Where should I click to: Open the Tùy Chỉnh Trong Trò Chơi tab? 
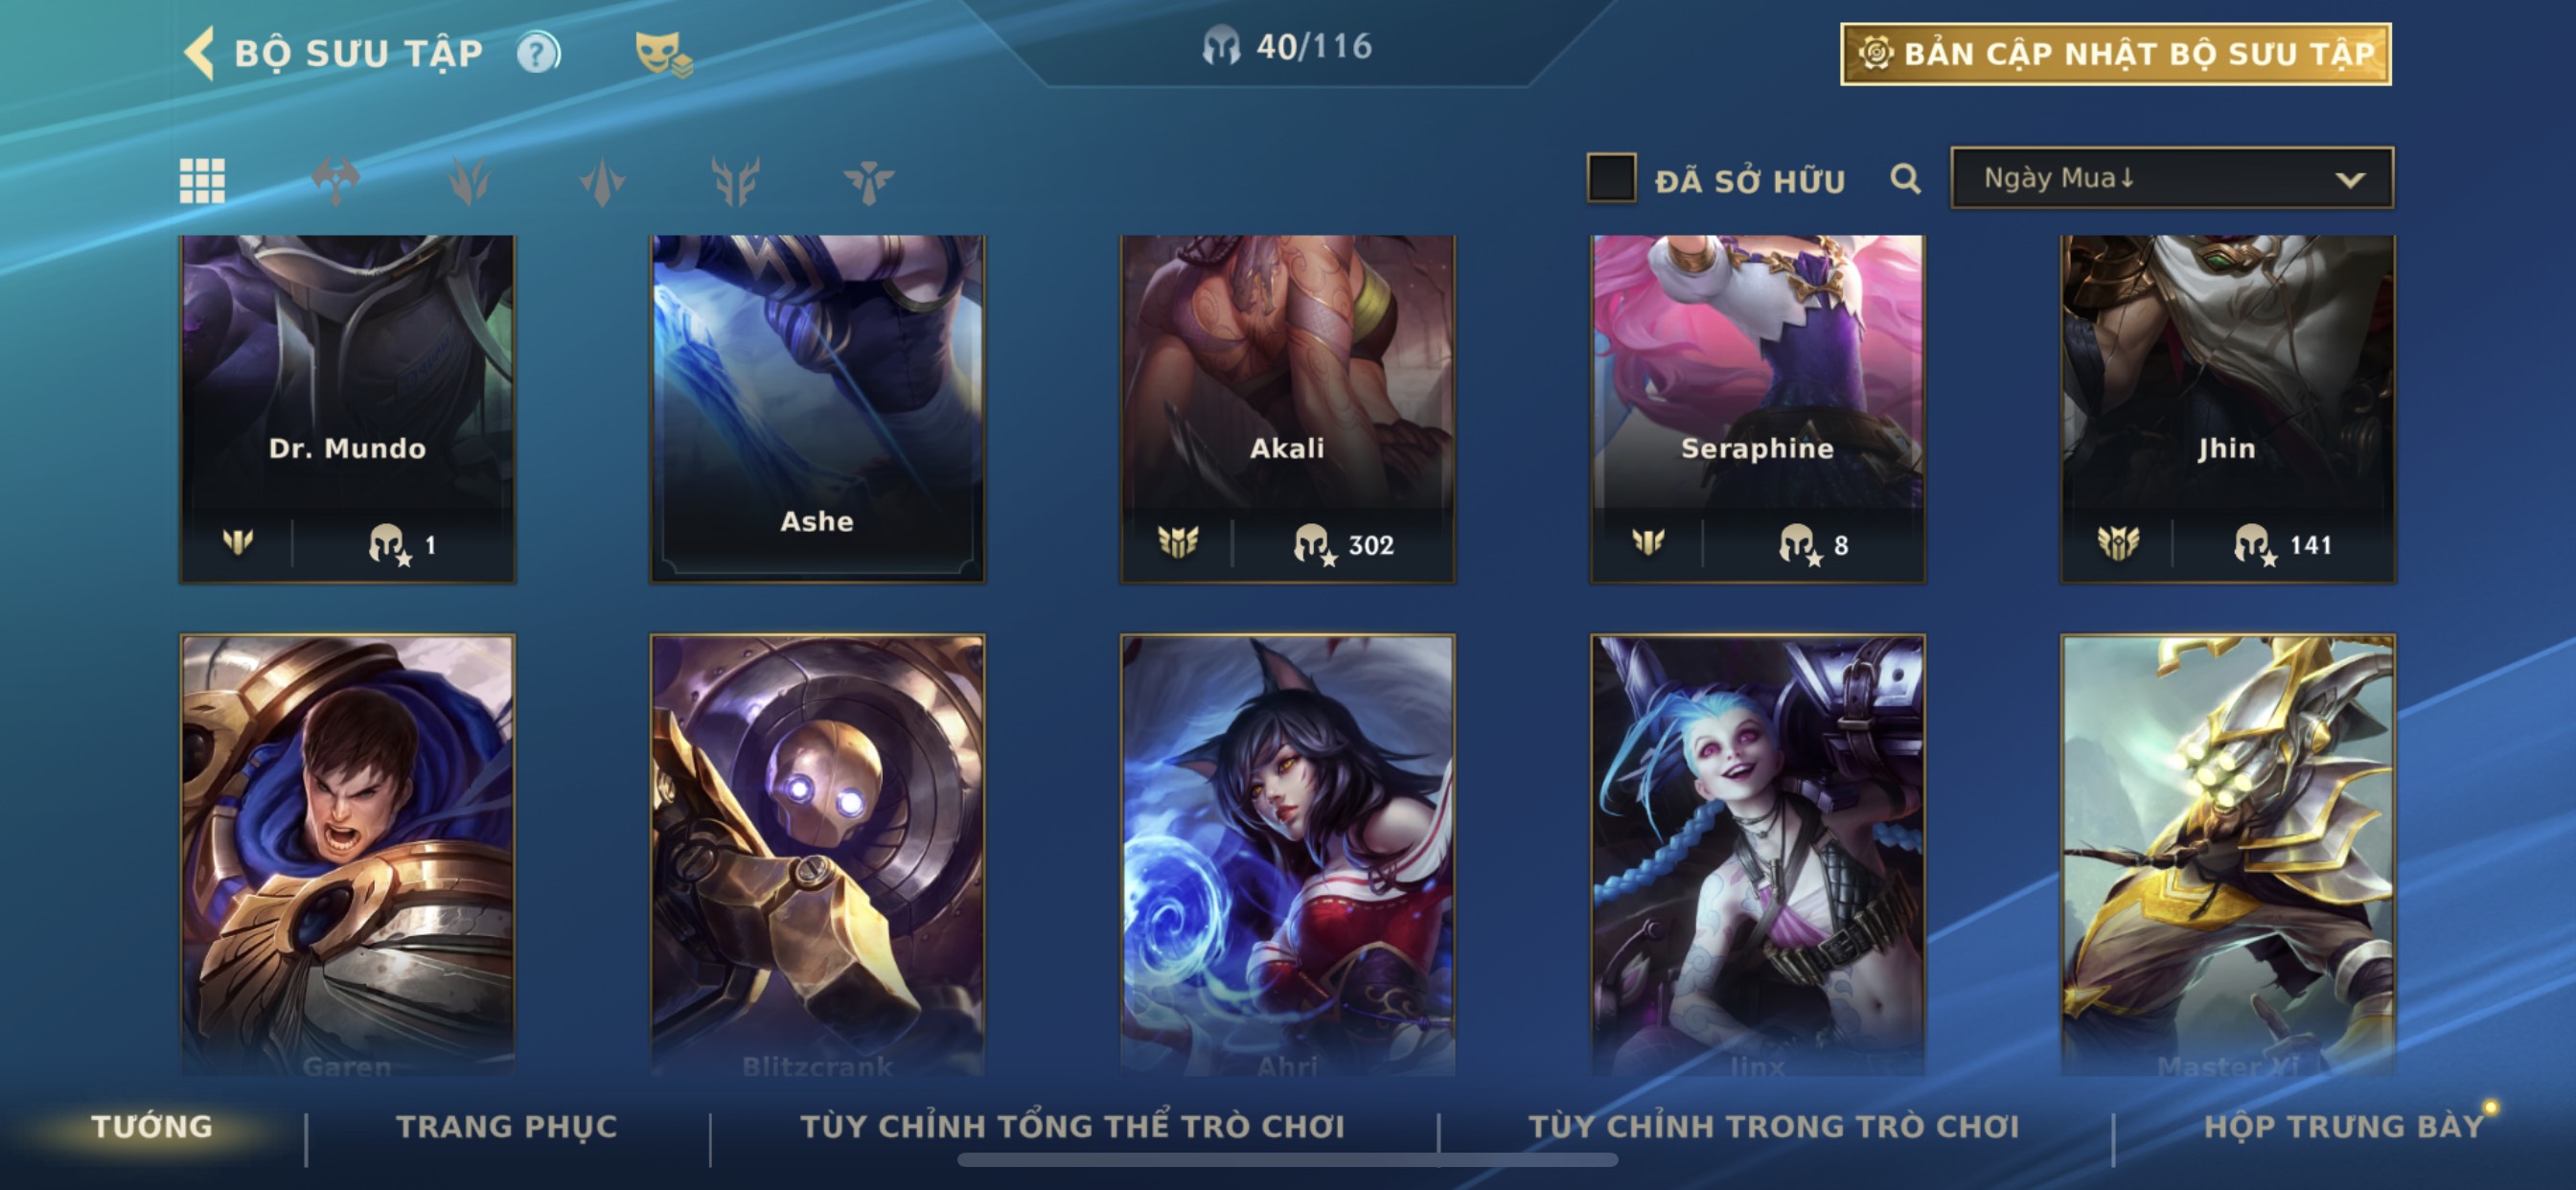click(1773, 1126)
